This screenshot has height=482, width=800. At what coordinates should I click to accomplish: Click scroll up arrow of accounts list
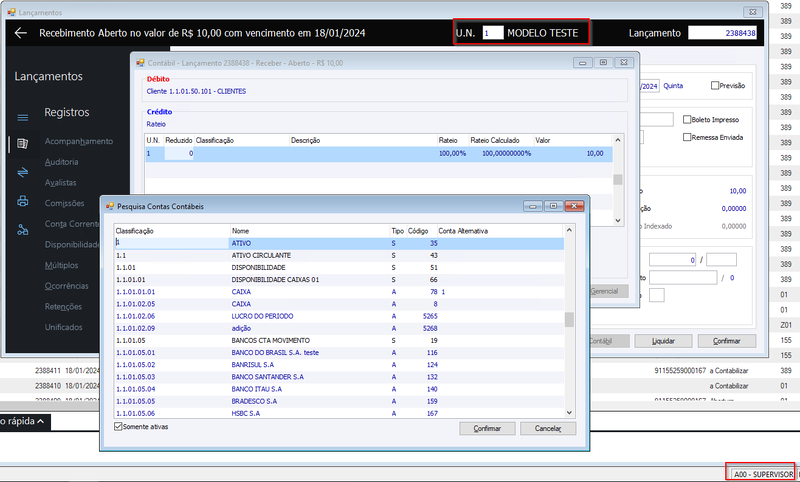569,231
